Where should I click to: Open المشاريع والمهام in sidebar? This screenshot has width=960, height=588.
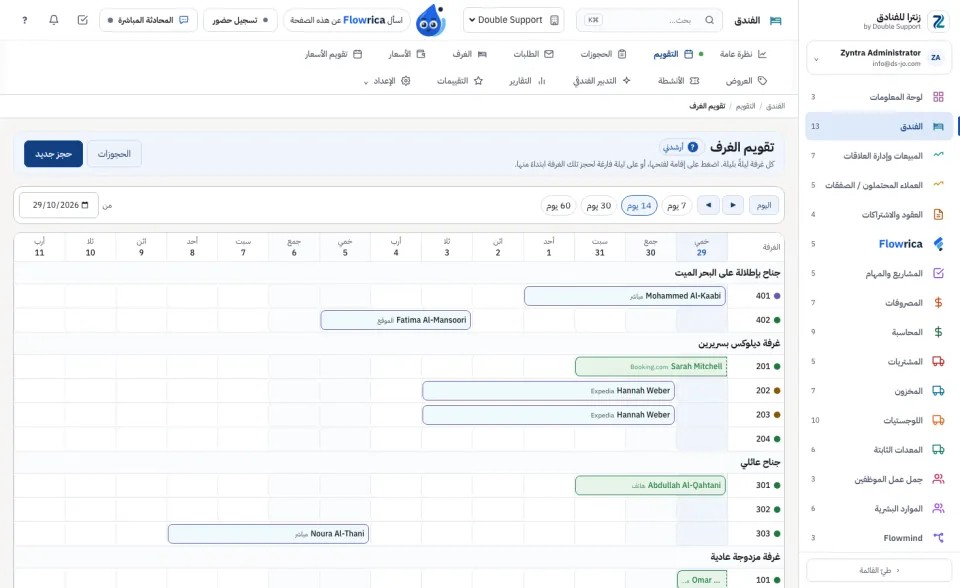(879, 273)
